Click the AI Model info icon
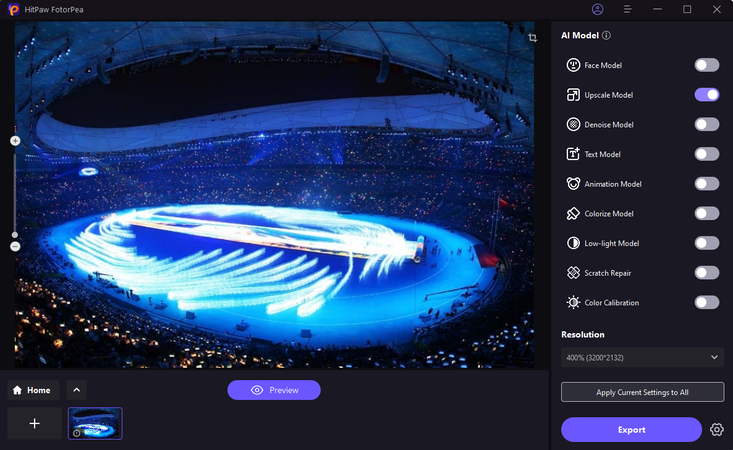This screenshot has height=450, width=733. click(607, 36)
